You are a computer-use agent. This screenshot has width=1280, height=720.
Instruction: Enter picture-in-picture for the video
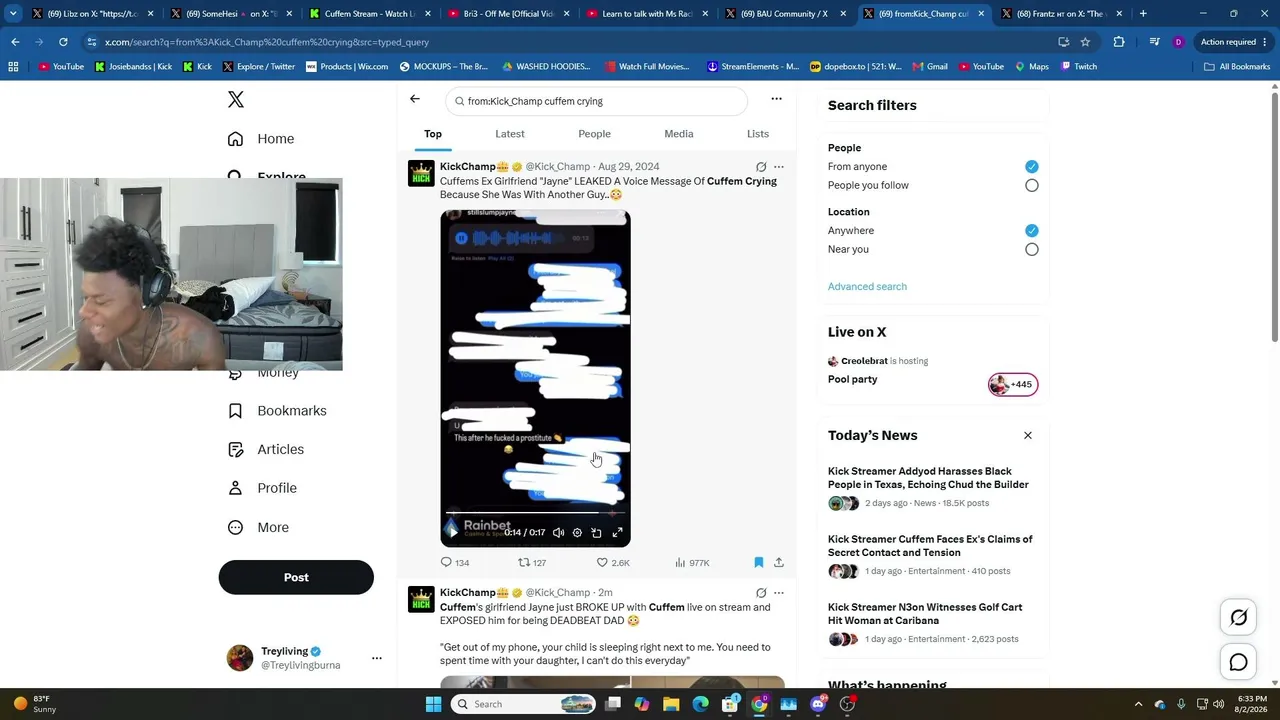(x=597, y=532)
